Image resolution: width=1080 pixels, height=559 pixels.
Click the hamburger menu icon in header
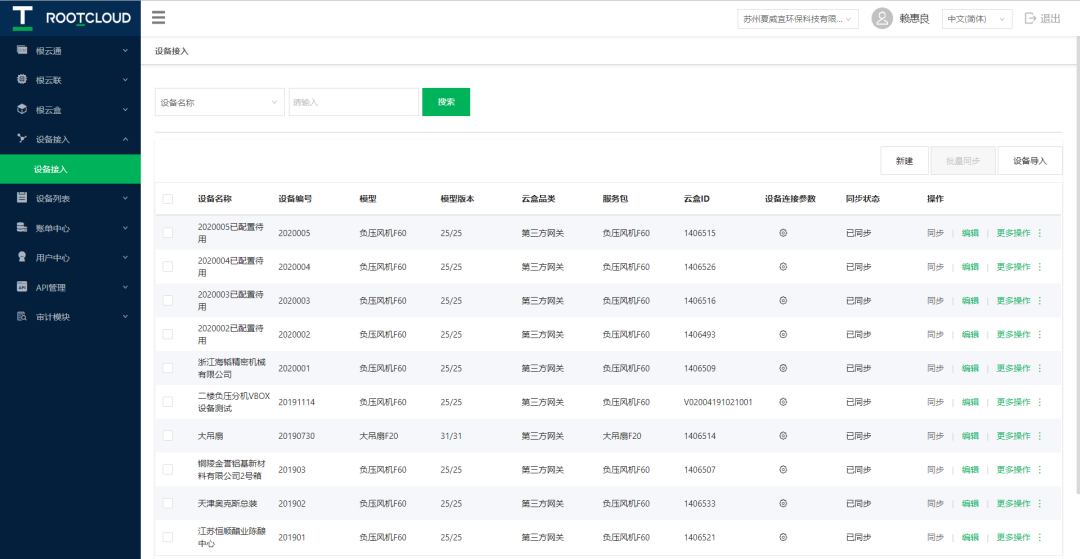click(x=159, y=18)
